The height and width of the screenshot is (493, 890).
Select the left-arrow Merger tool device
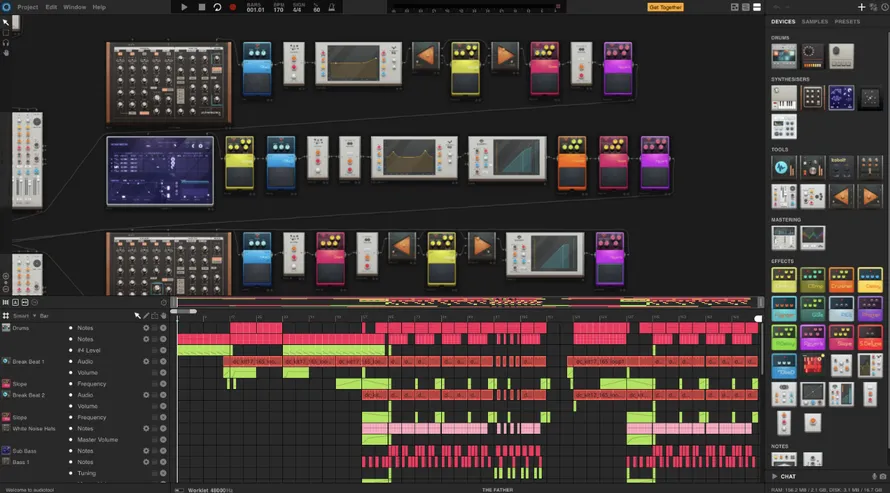pos(841,196)
